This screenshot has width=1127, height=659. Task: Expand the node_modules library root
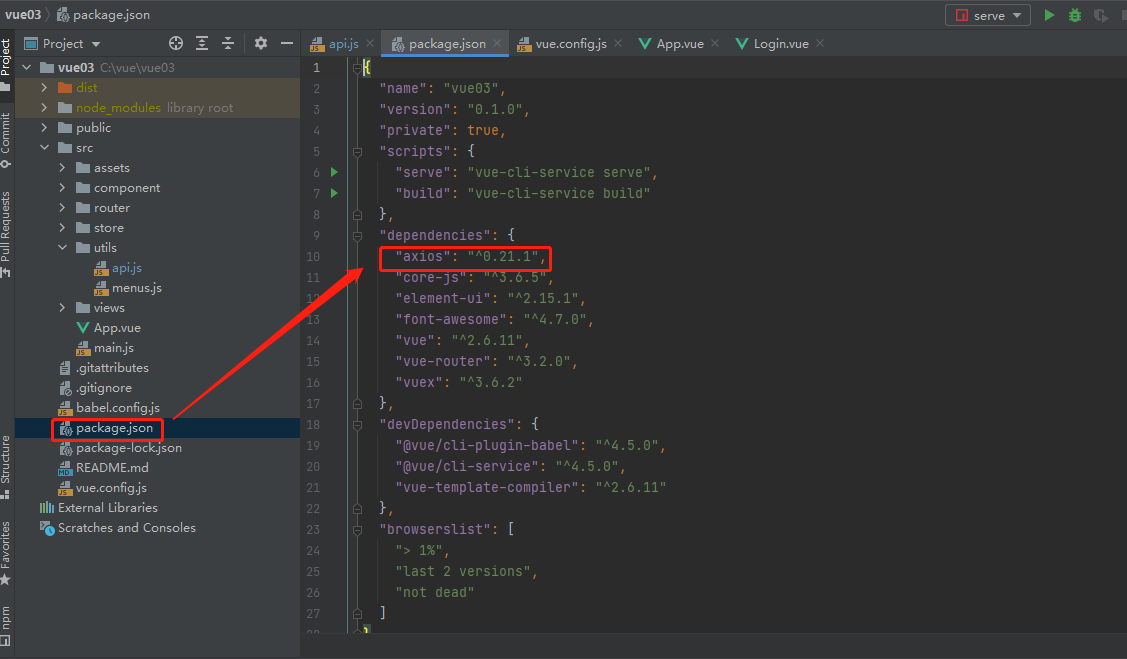click(x=44, y=107)
